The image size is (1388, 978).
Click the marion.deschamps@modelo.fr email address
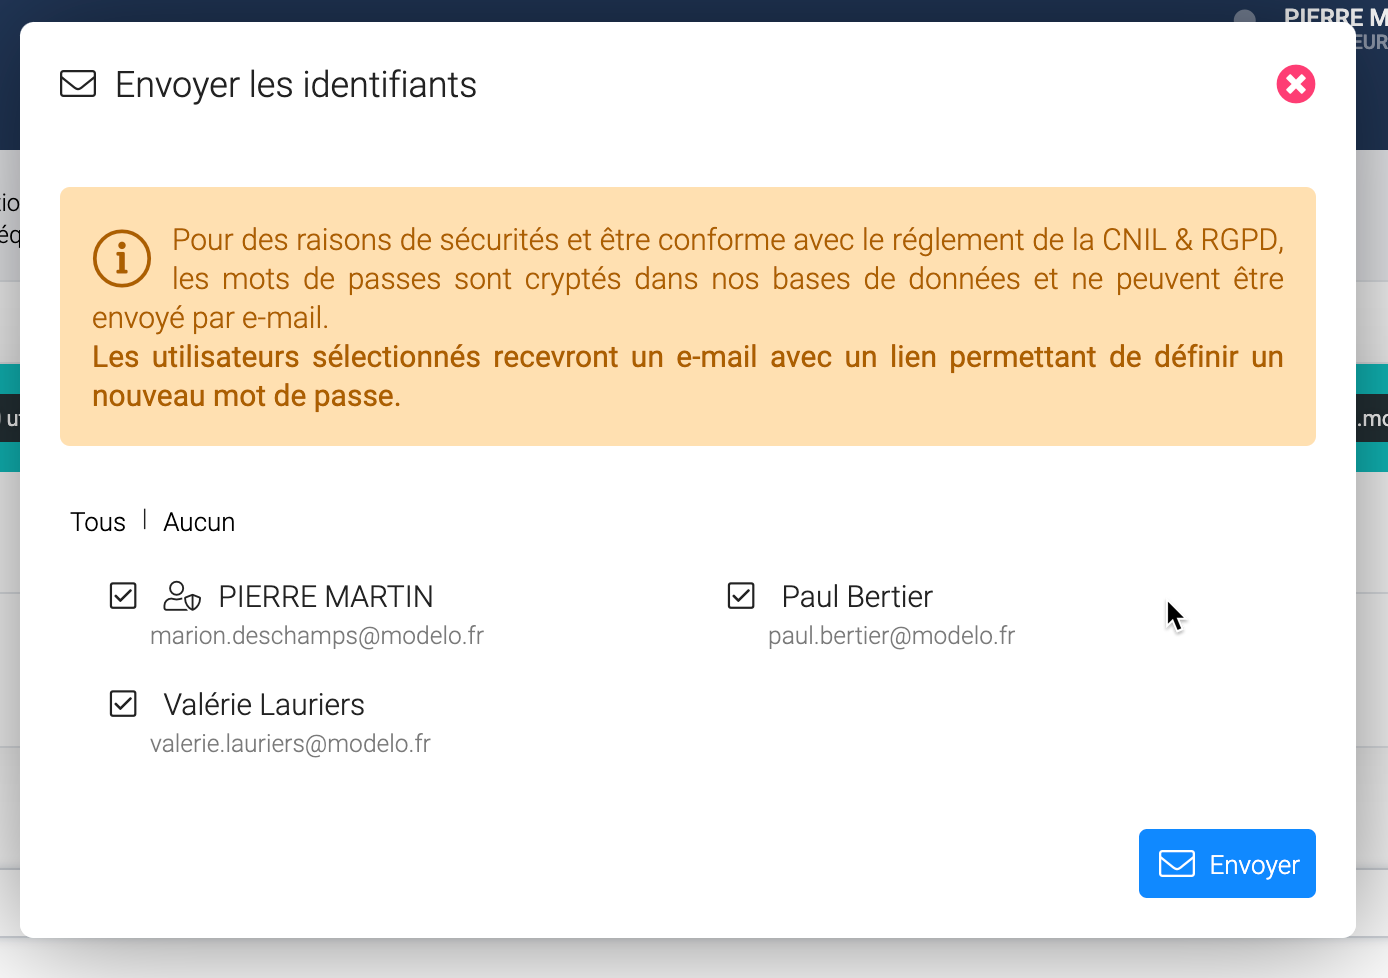pos(317,636)
